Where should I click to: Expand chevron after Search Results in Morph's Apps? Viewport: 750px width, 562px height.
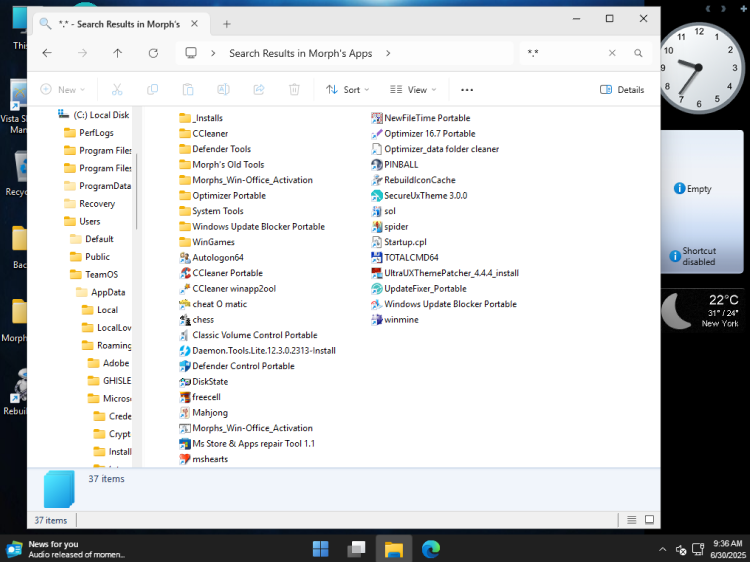[388, 53]
